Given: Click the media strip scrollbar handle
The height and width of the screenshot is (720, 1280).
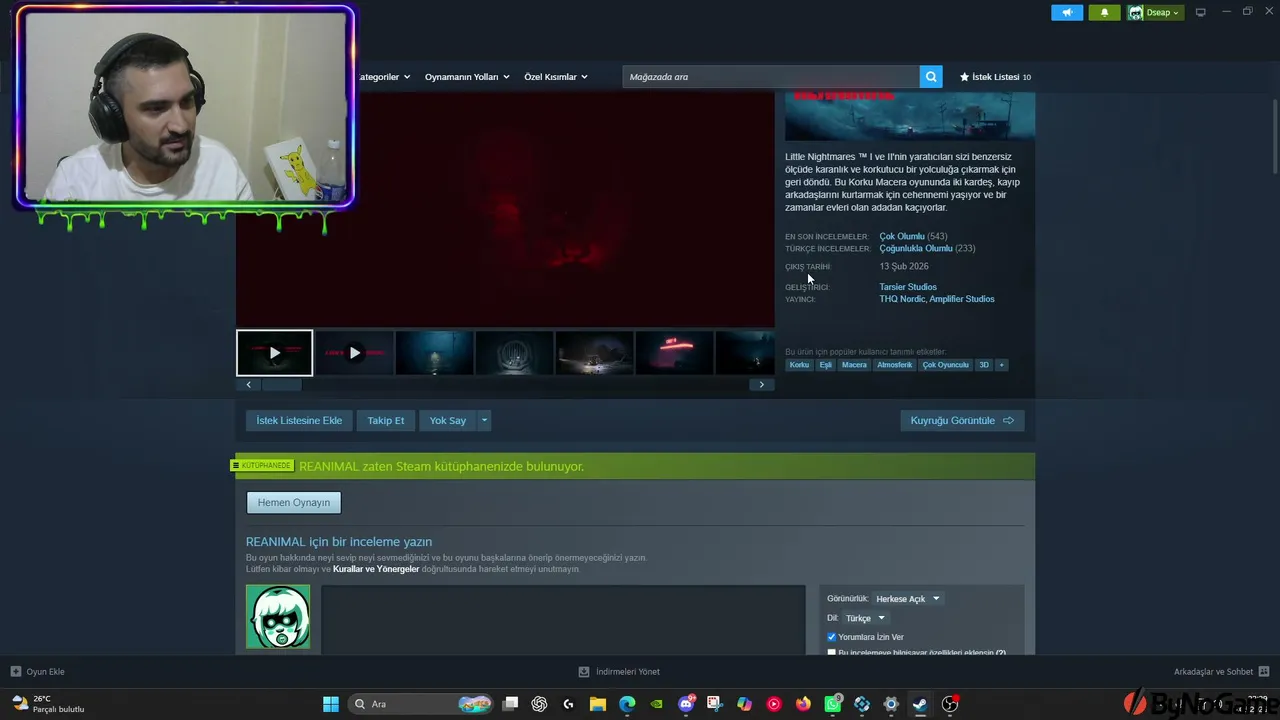Looking at the screenshot, I should (281, 385).
